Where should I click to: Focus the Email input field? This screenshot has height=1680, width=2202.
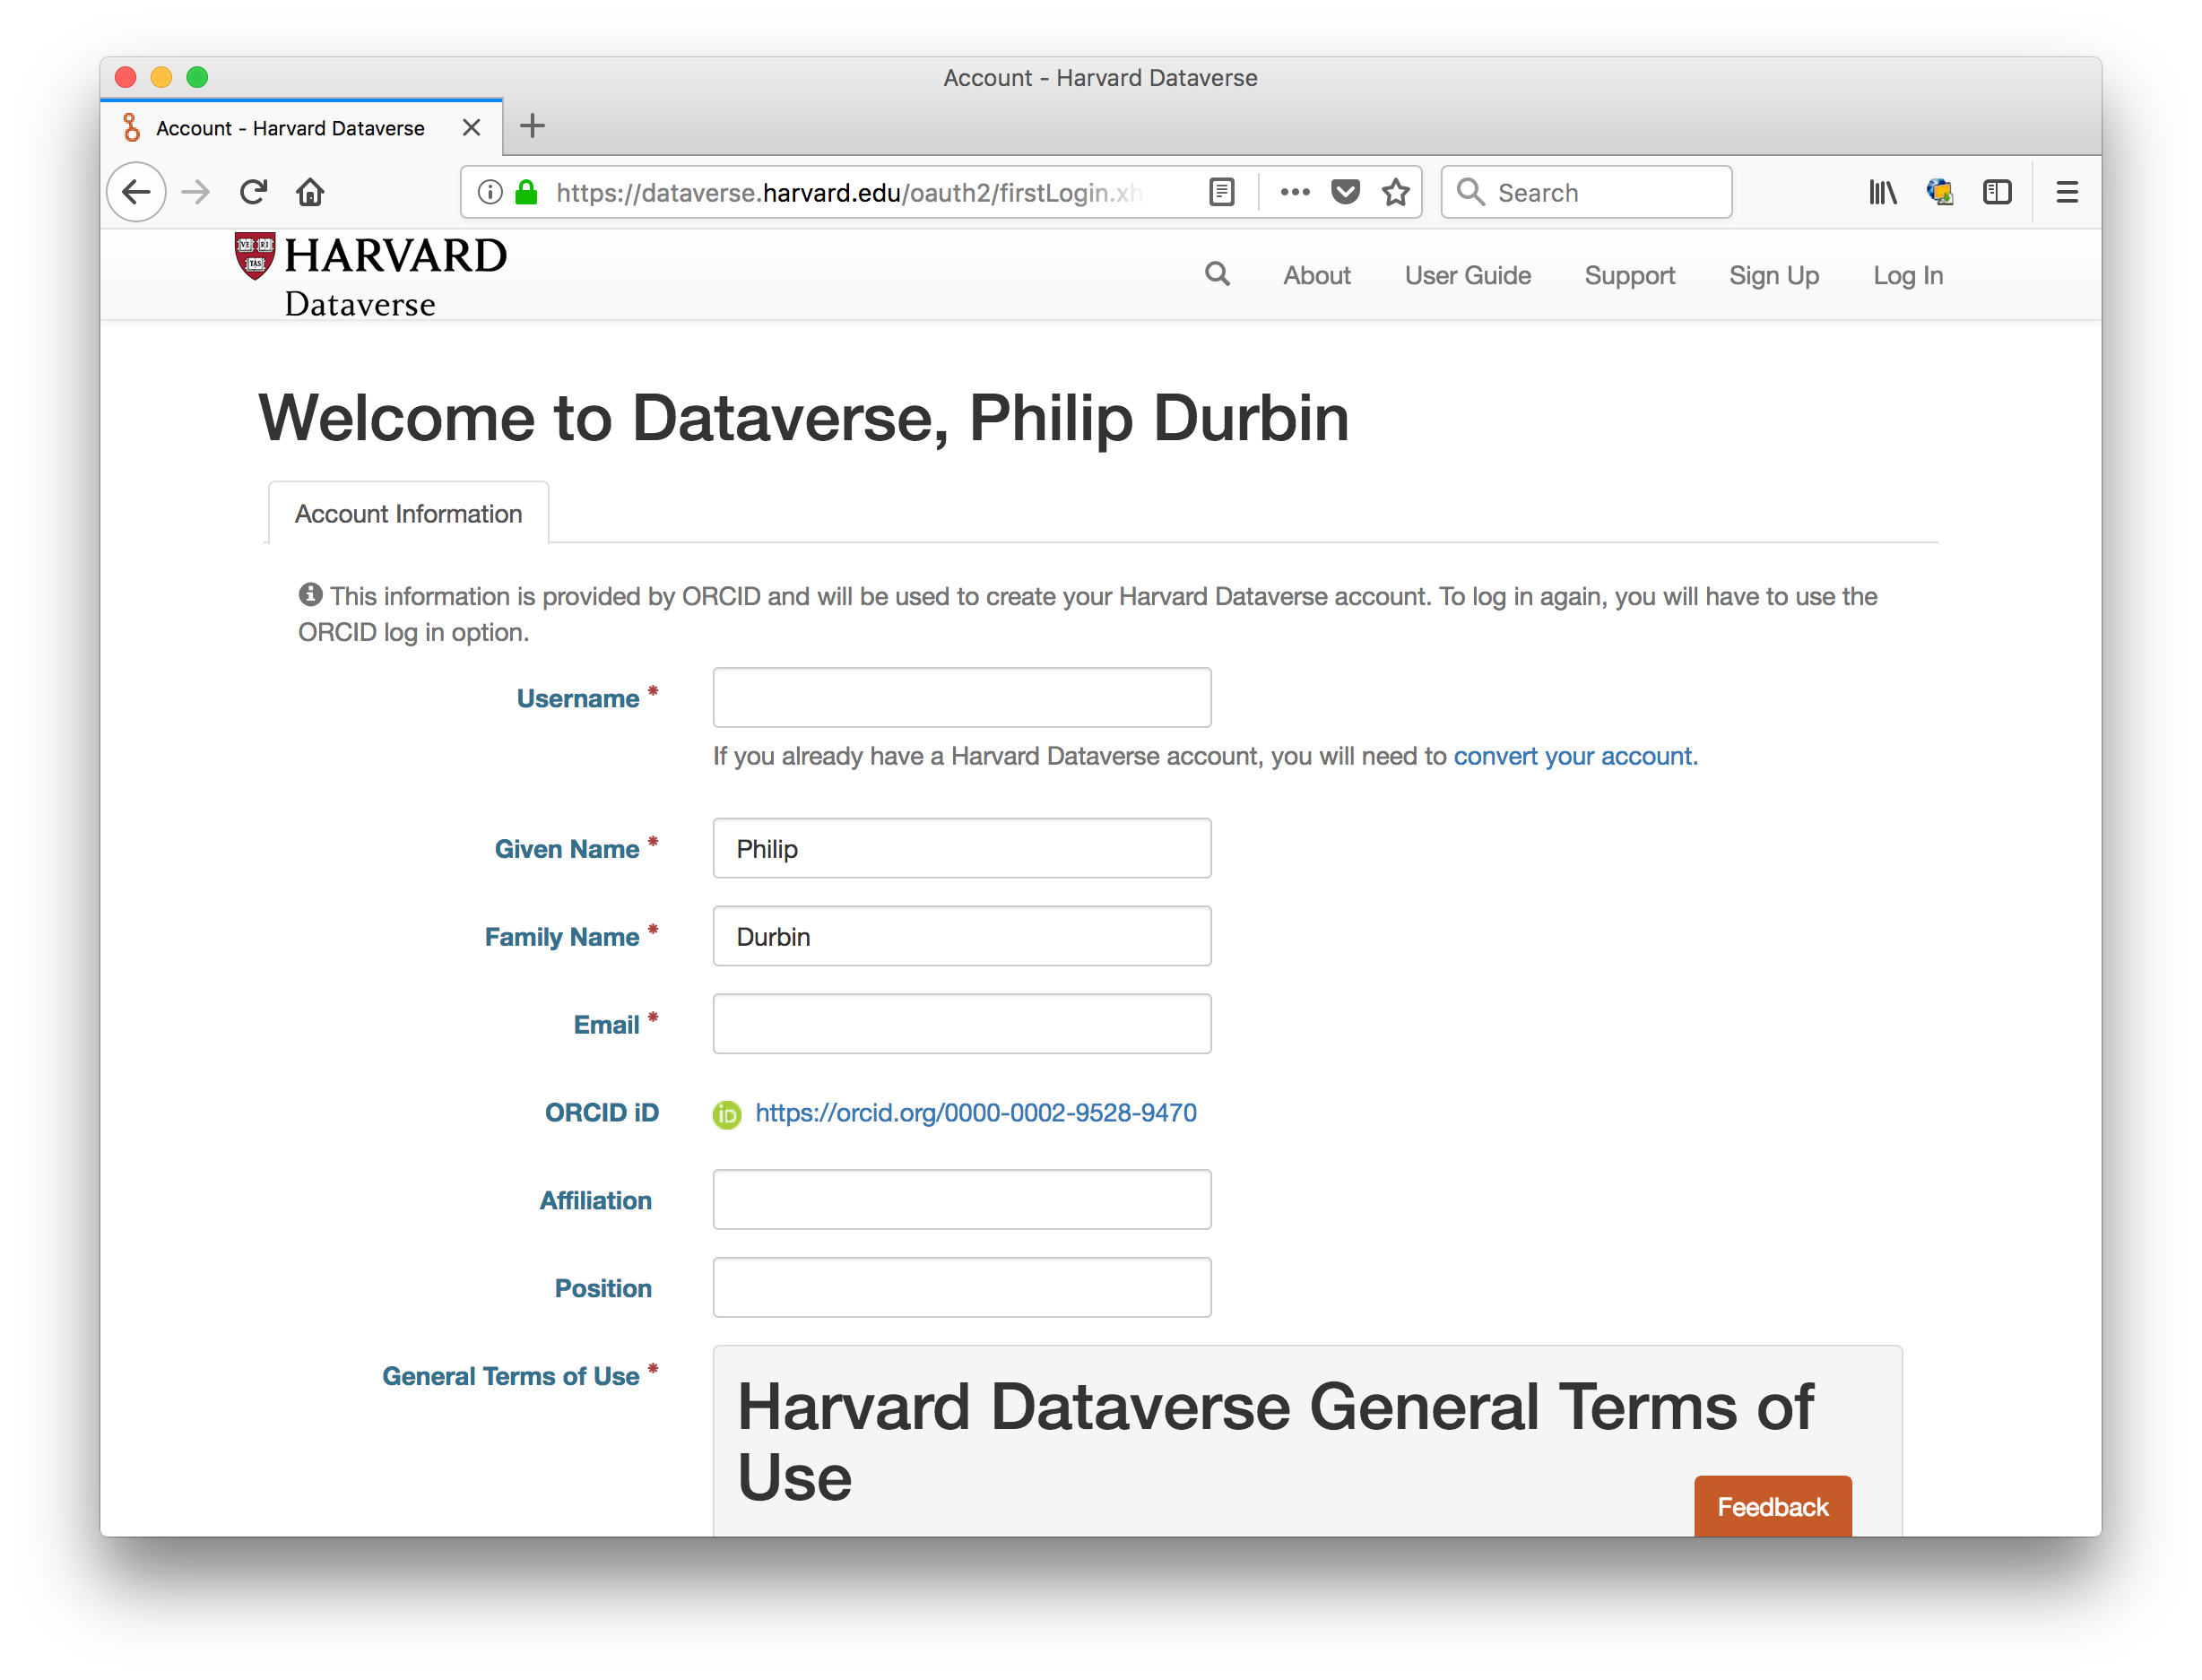(x=962, y=1024)
